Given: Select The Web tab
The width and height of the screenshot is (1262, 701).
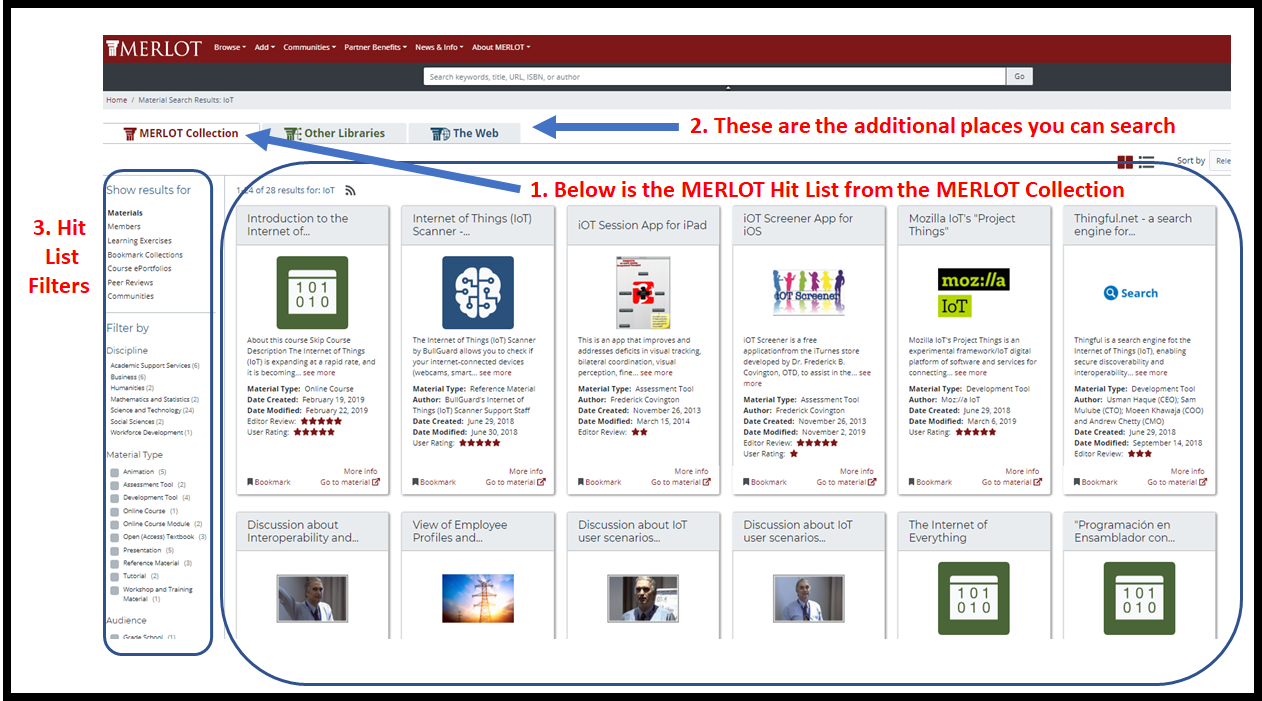Looking at the screenshot, I should pos(464,133).
